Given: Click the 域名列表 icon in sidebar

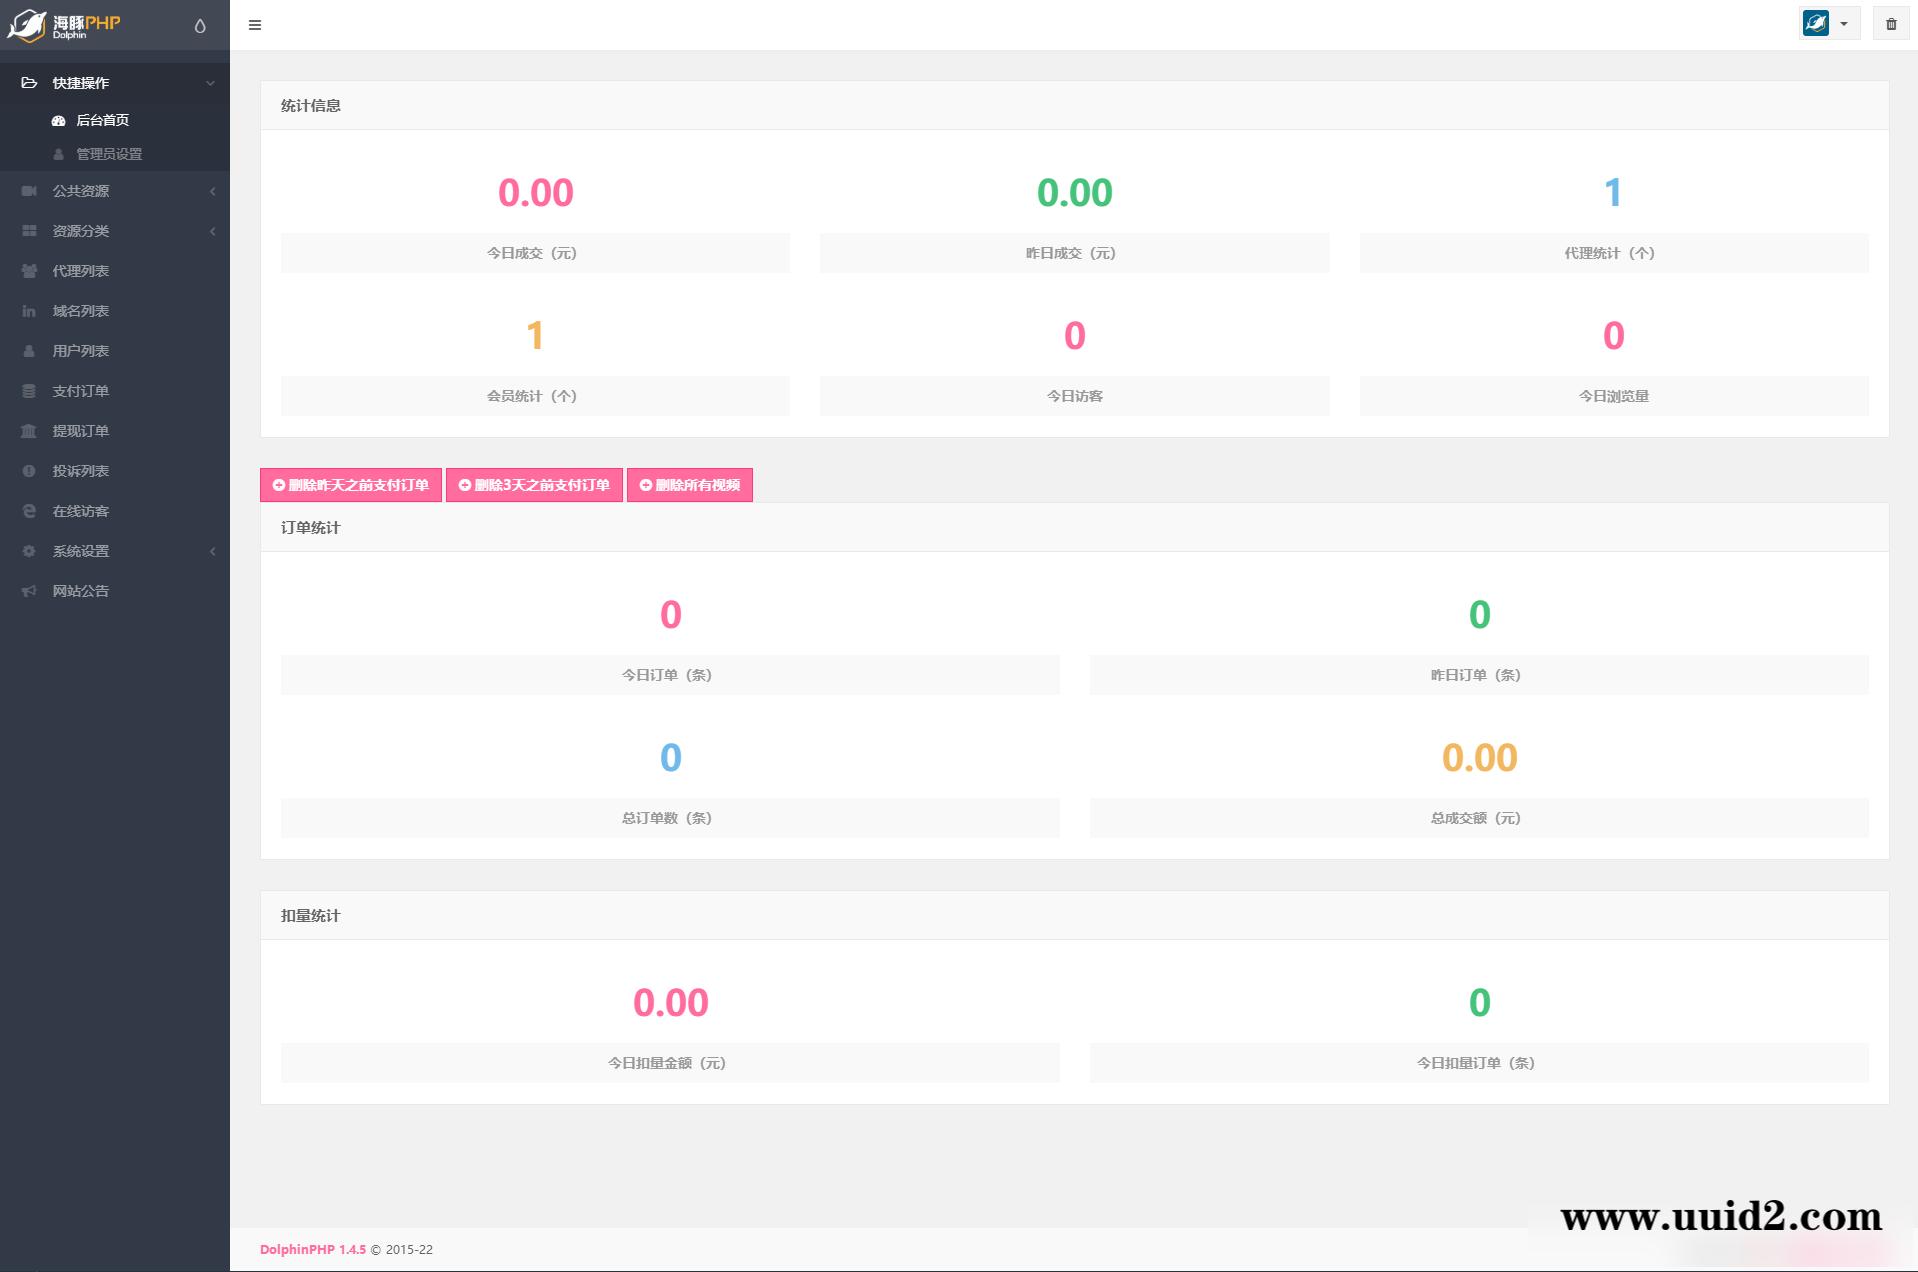Looking at the screenshot, I should coord(29,311).
